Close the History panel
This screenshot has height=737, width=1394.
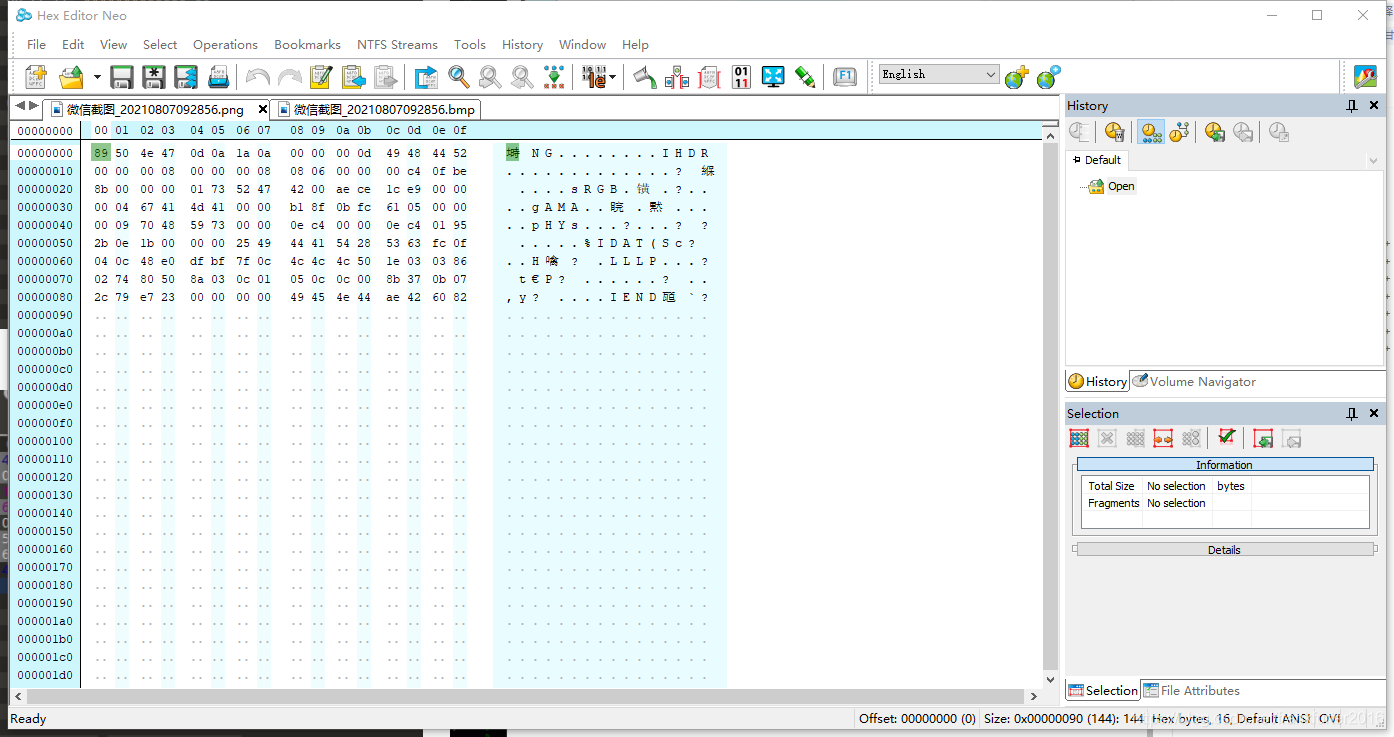point(1374,106)
